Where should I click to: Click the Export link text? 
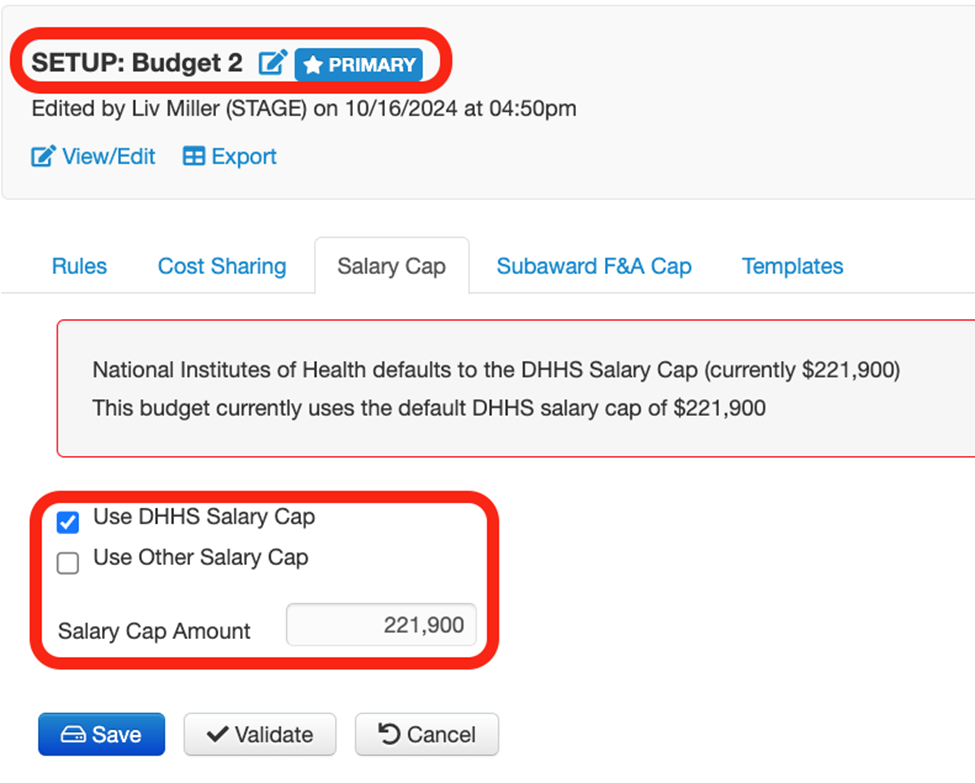click(244, 157)
